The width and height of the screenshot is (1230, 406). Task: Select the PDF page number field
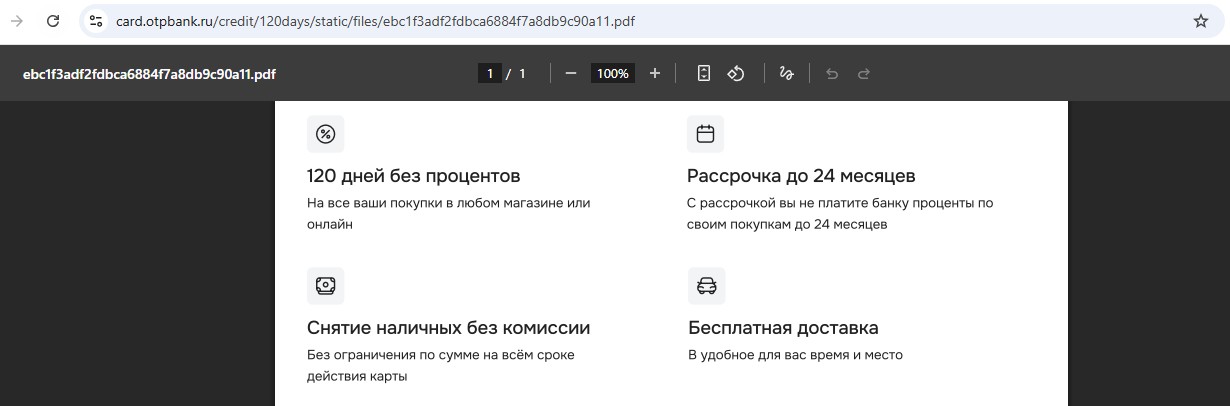[489, 74]
